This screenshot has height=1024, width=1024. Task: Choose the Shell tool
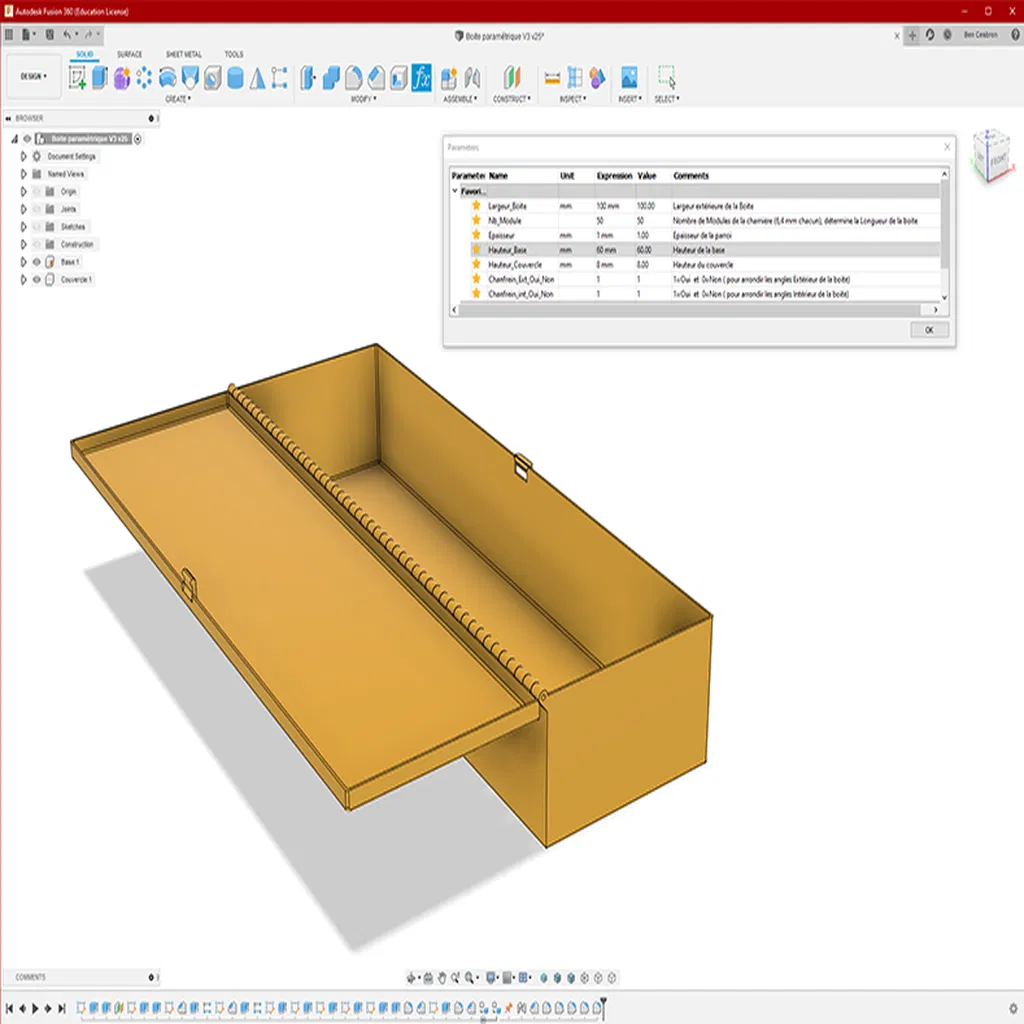click(x=398, y=78)
